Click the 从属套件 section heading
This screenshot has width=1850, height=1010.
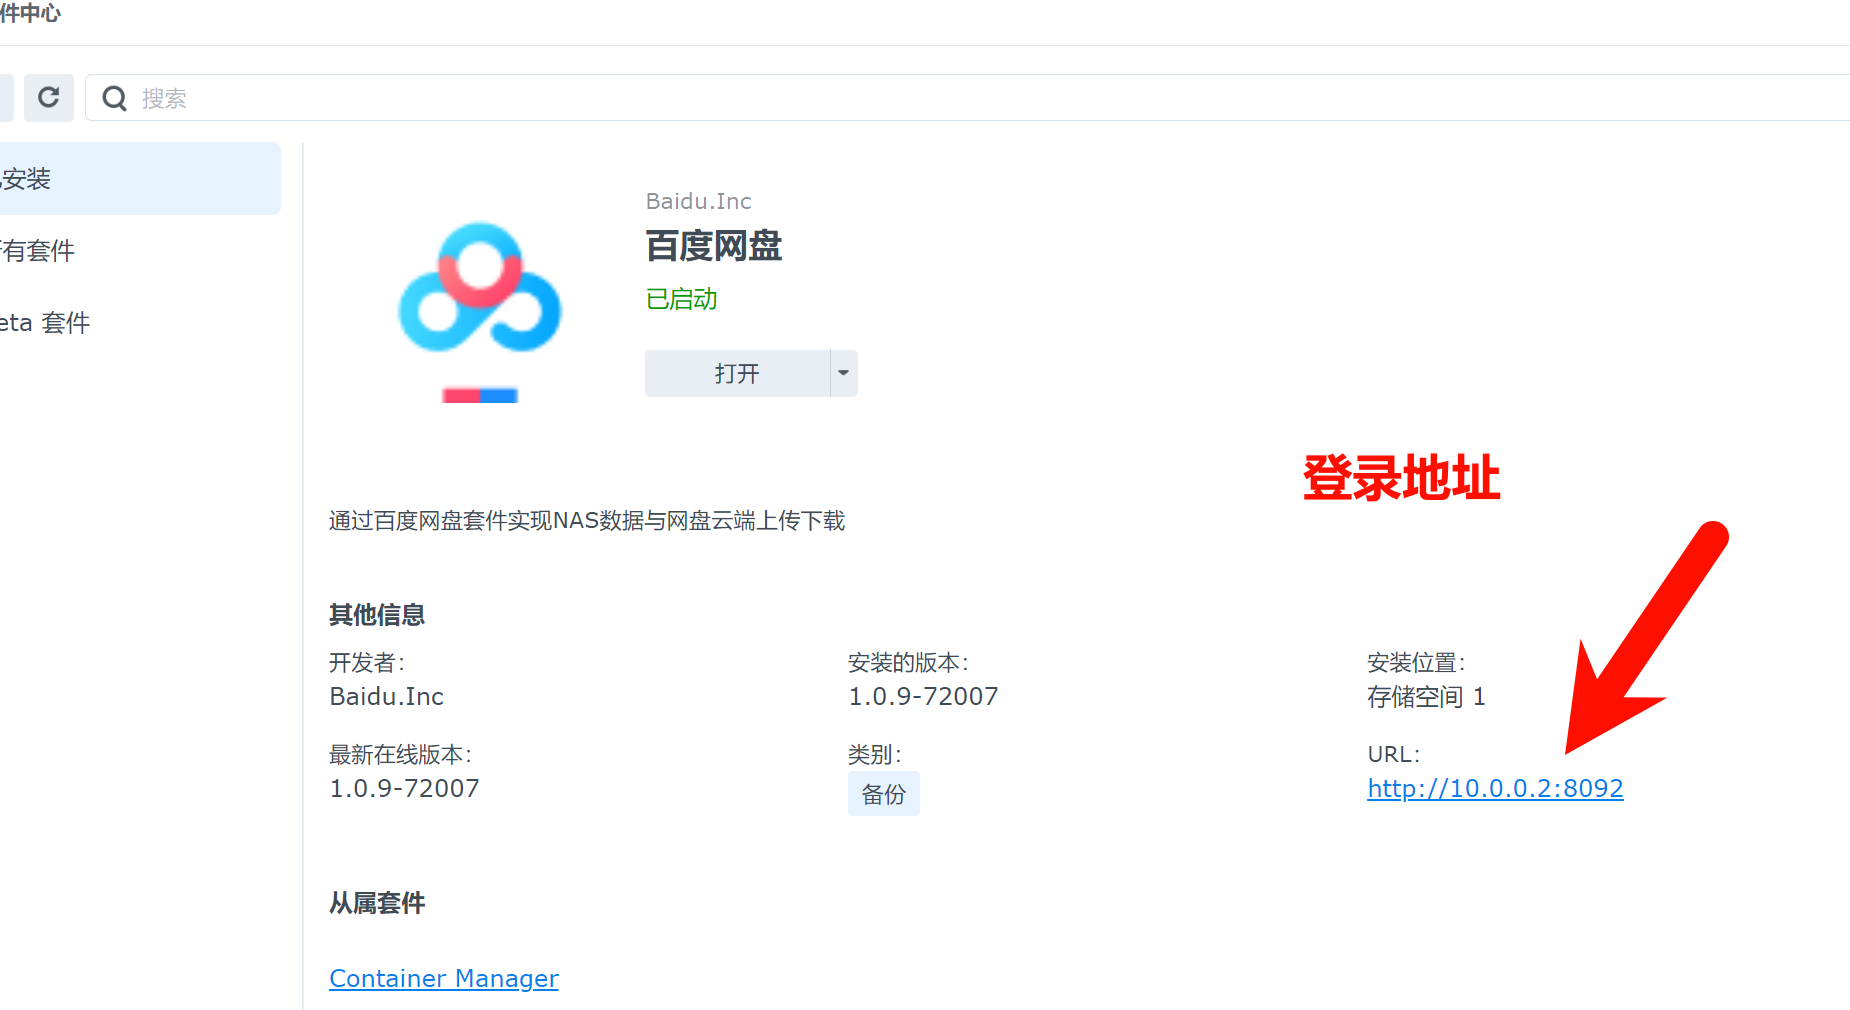pyautogui.click(x=377, y=903)
